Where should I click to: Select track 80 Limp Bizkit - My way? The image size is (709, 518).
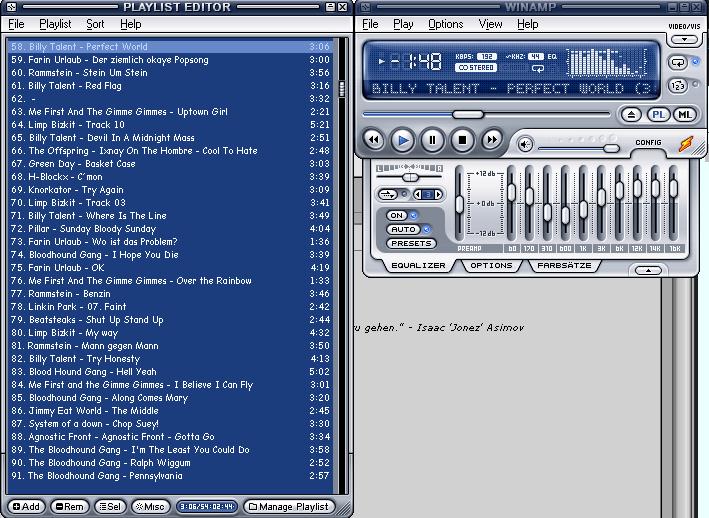(x=170, y=333)
